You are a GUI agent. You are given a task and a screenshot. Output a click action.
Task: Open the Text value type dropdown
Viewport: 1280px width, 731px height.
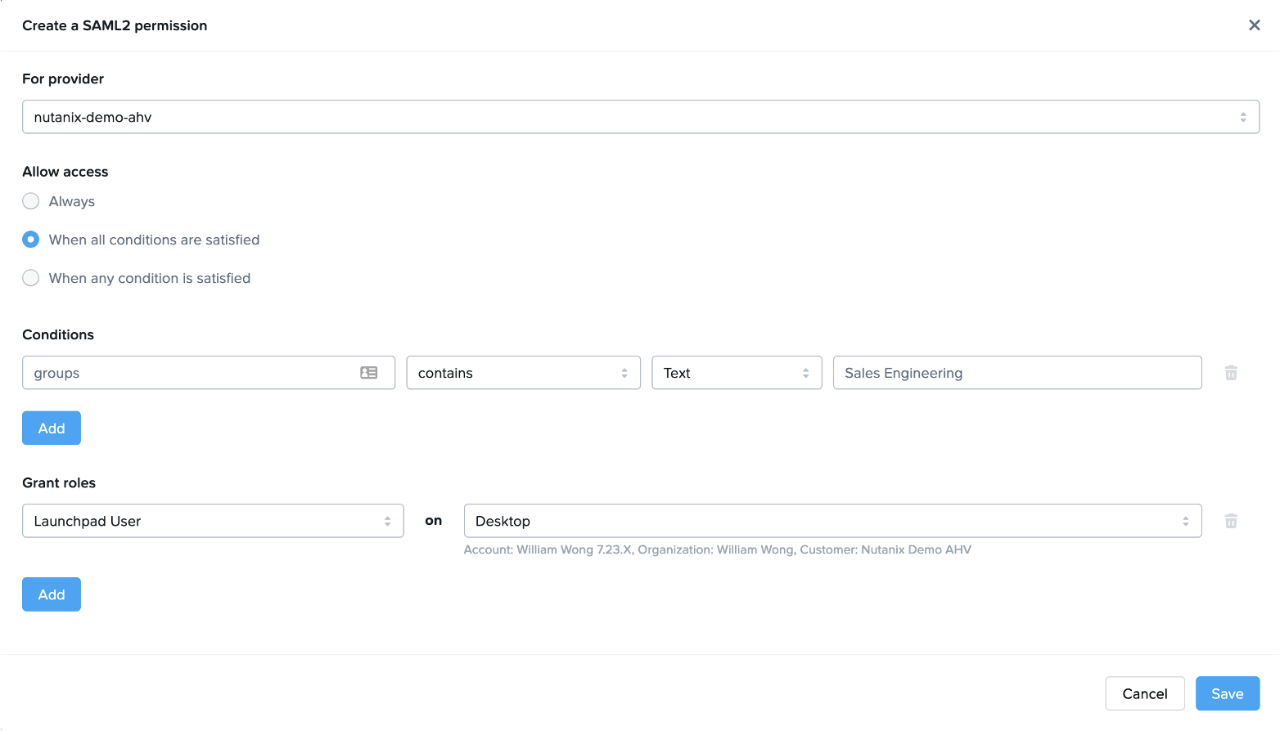click(x=736, y=373)
